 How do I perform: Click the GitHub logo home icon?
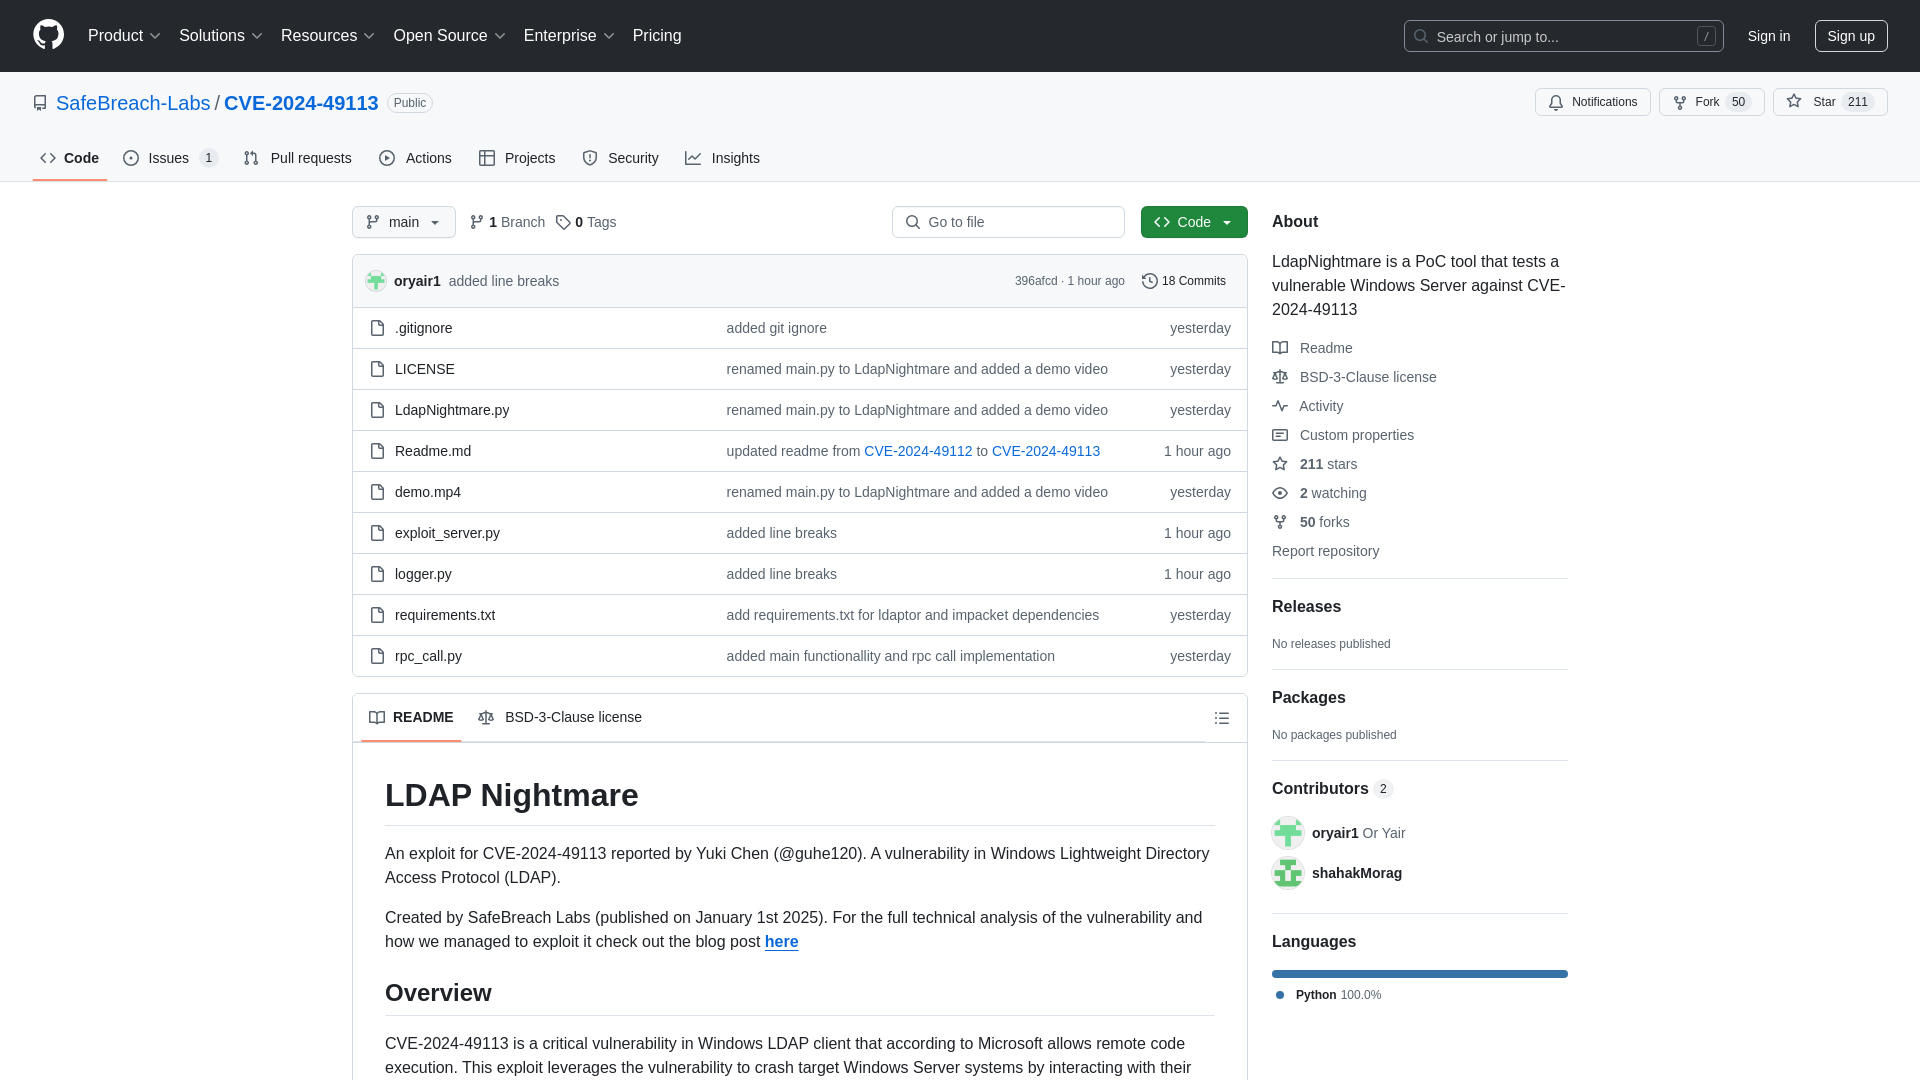point(48,35)
